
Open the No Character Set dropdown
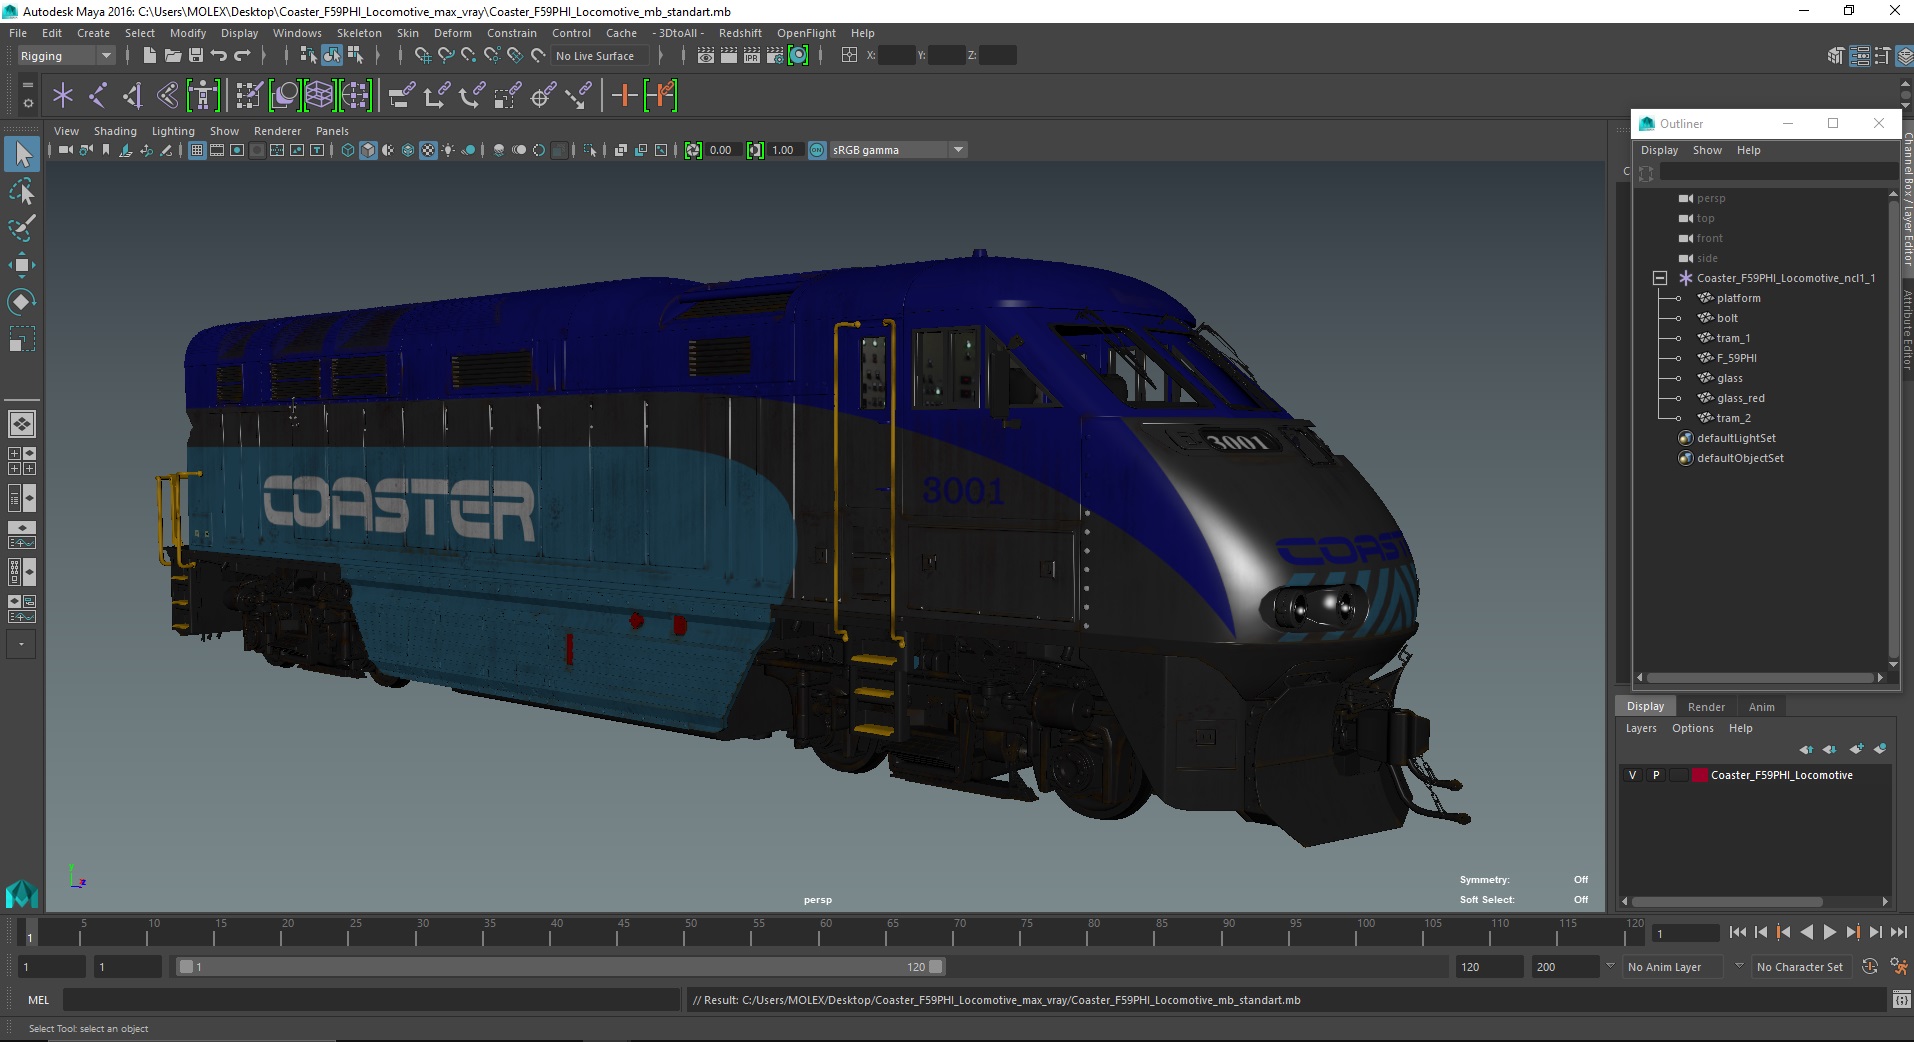click(x=1800, y=967)
